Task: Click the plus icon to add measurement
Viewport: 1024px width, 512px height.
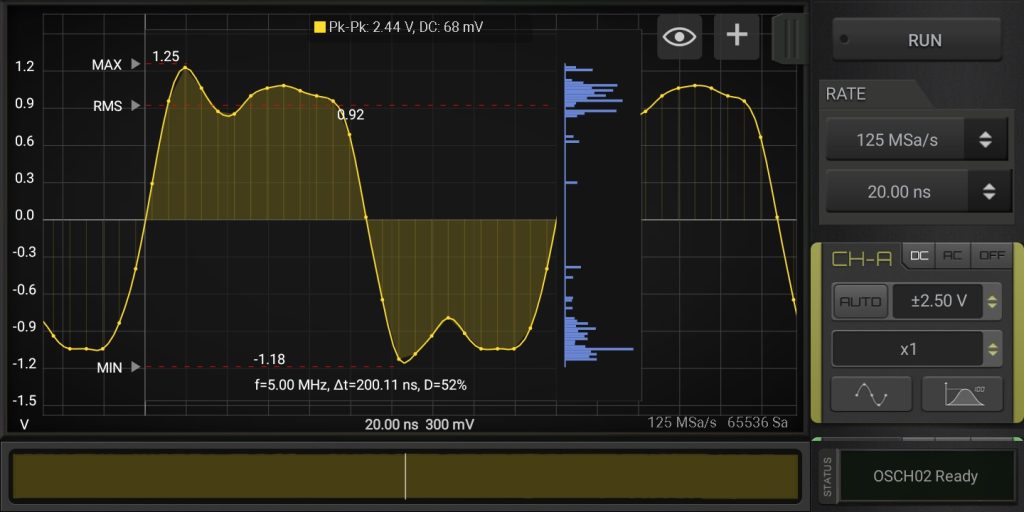Action: pos(737,36)
